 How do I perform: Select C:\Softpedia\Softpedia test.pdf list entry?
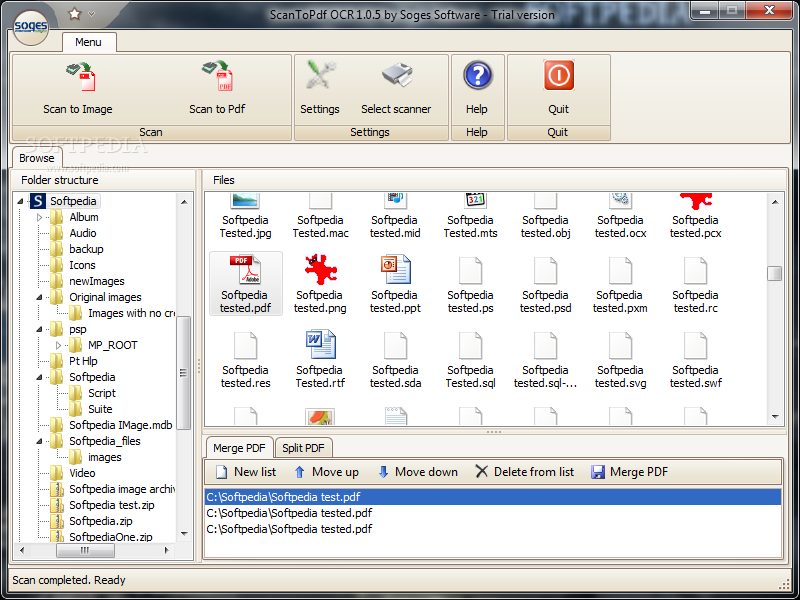493,497
